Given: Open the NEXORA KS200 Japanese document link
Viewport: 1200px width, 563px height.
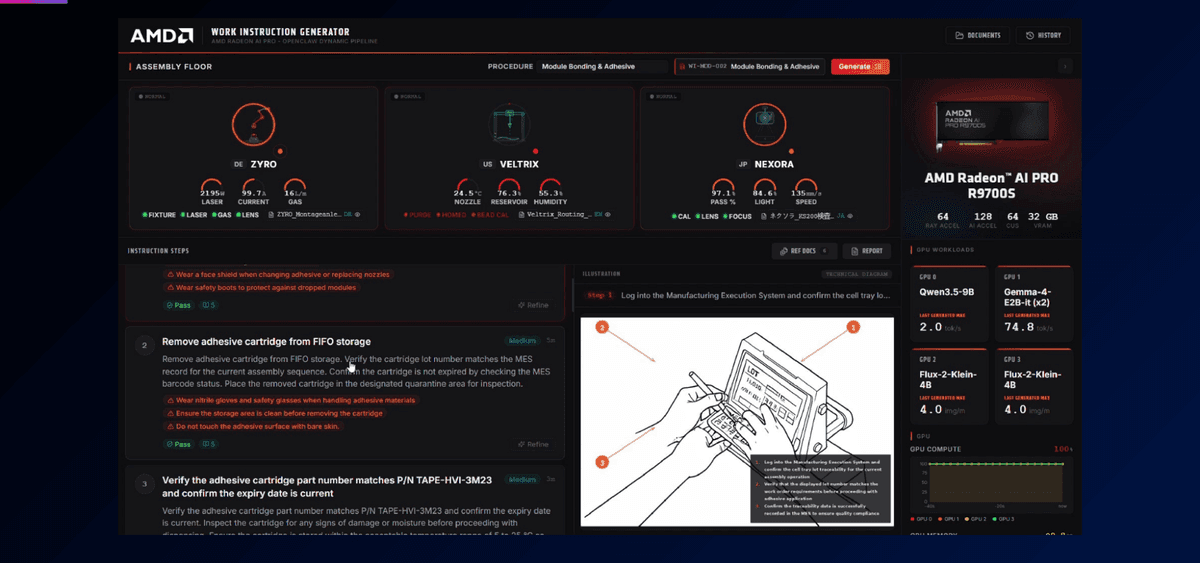Looking at the screenshot, I should point(802,215).
